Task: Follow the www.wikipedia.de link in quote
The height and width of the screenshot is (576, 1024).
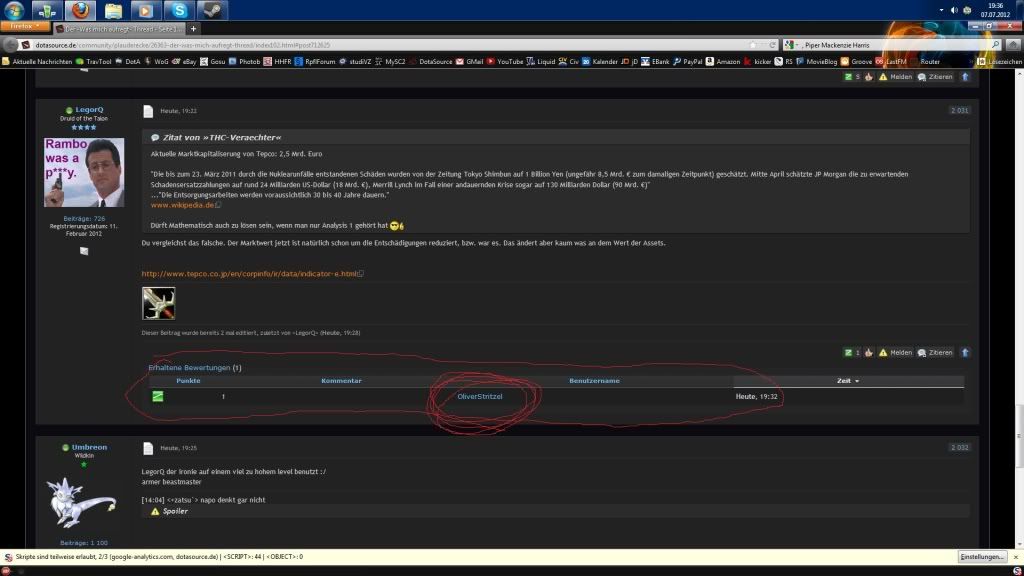Action: [183, 205]
